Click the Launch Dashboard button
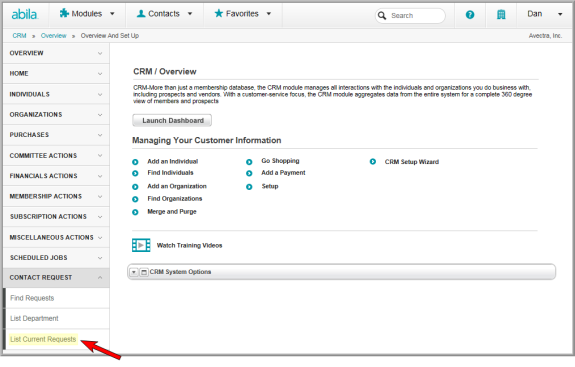The image size is (575, 367). click(x=172, y=120)
